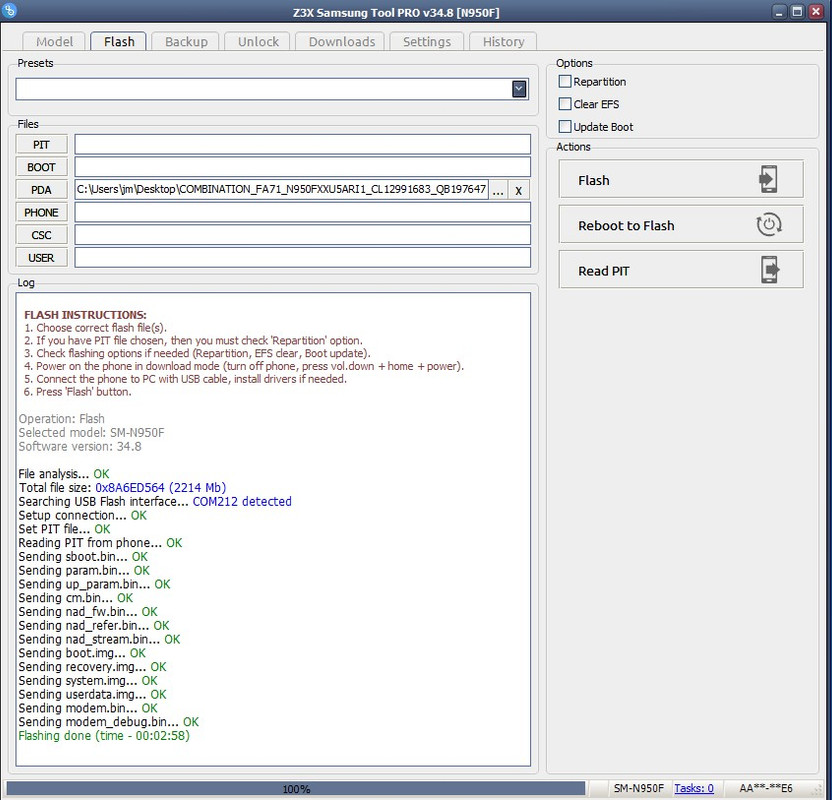This screenshot has width=832, height=800.
Task: Click the 'COM212 detected' log text
Action: 242,501
